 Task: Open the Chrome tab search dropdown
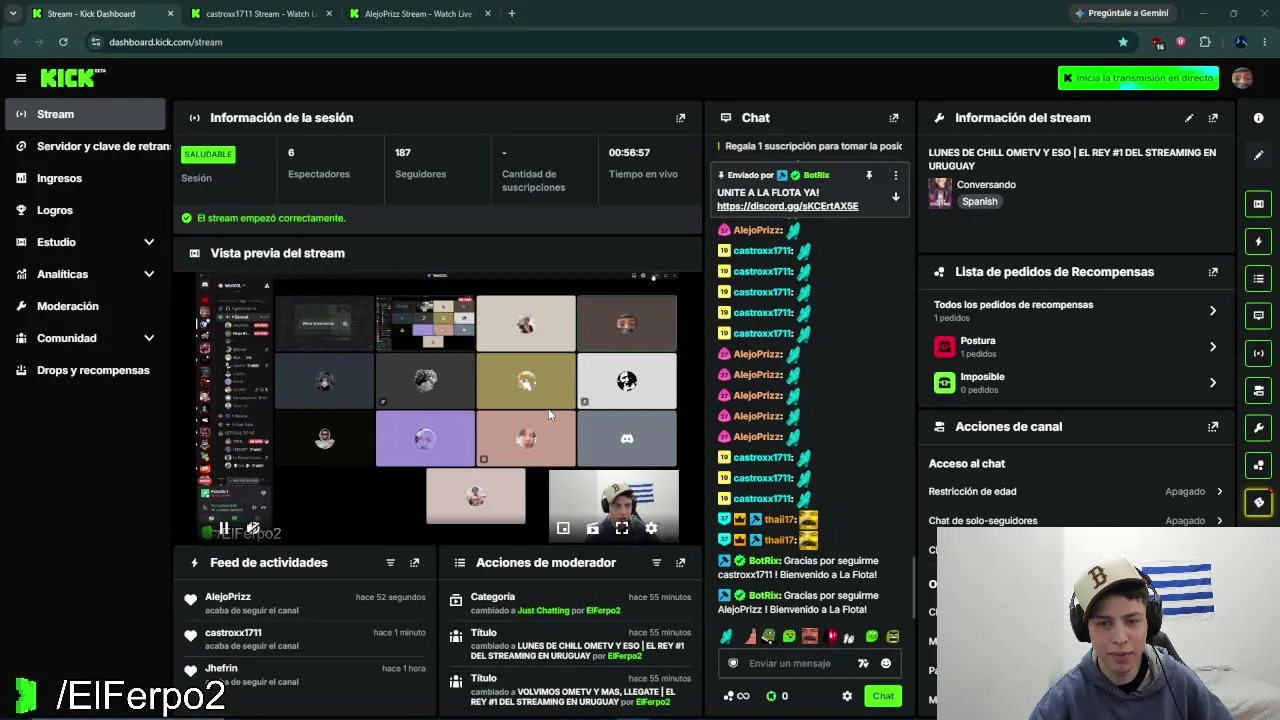(x=13, y=14)
